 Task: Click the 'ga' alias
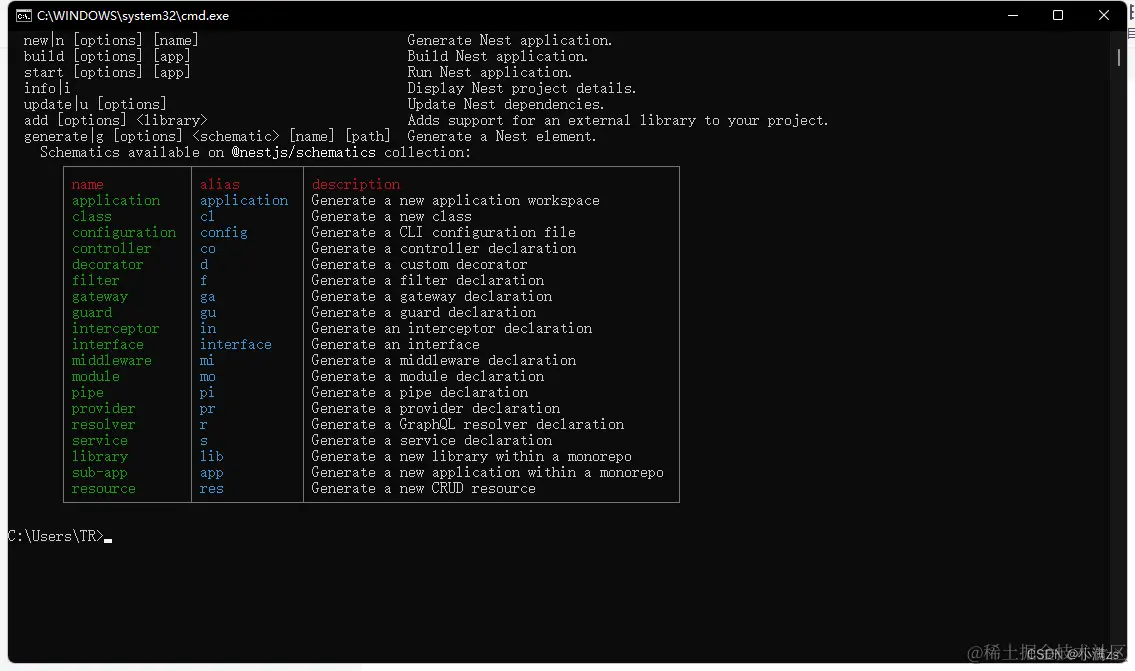click(208, 297)
